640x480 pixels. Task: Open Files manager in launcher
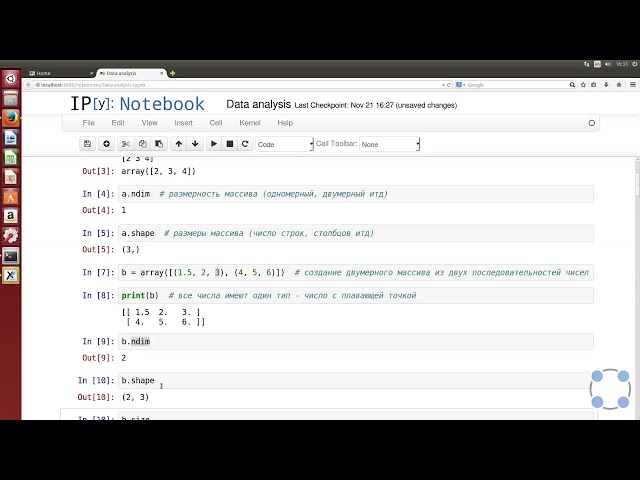11,98
